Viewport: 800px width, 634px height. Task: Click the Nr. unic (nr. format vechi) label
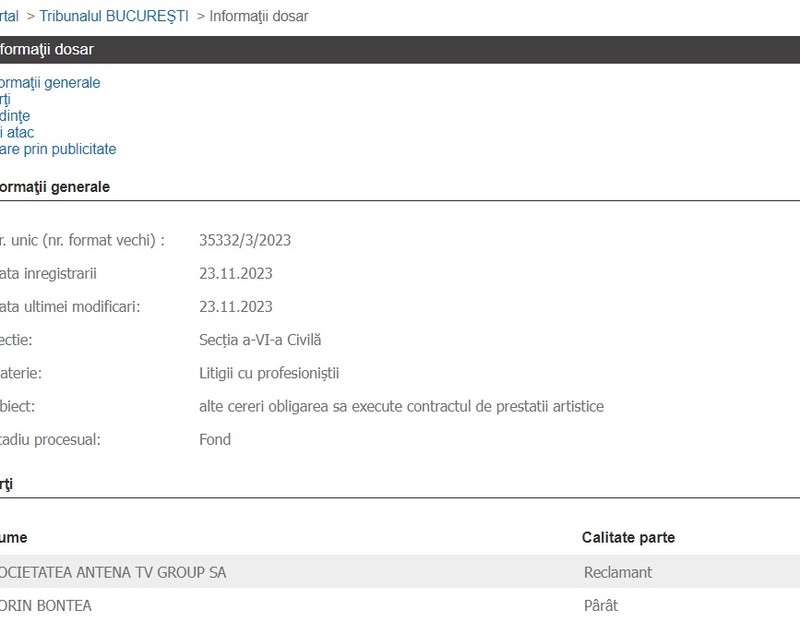[x=83, y=240]
